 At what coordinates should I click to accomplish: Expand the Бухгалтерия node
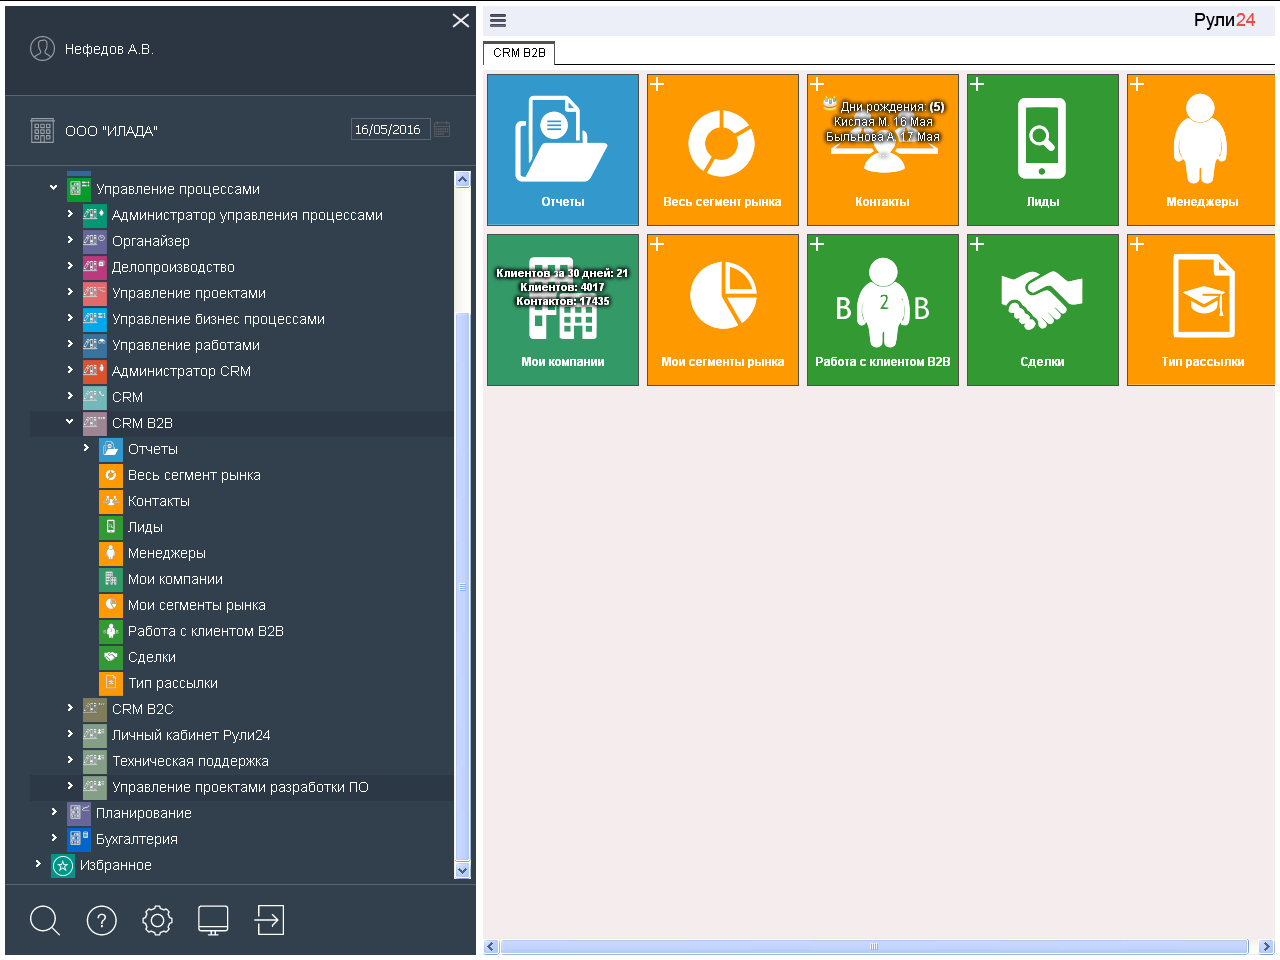click(x=54, y=837)
